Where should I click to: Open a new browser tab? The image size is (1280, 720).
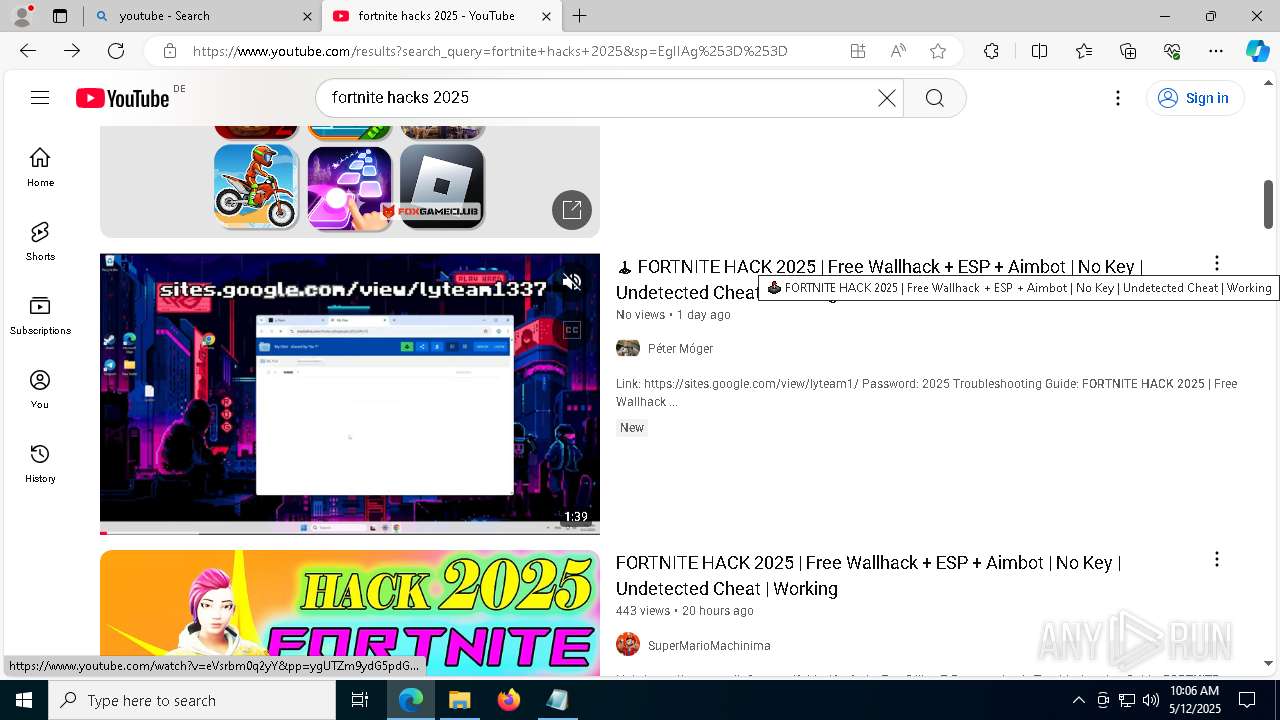click(x=580, y=16)
